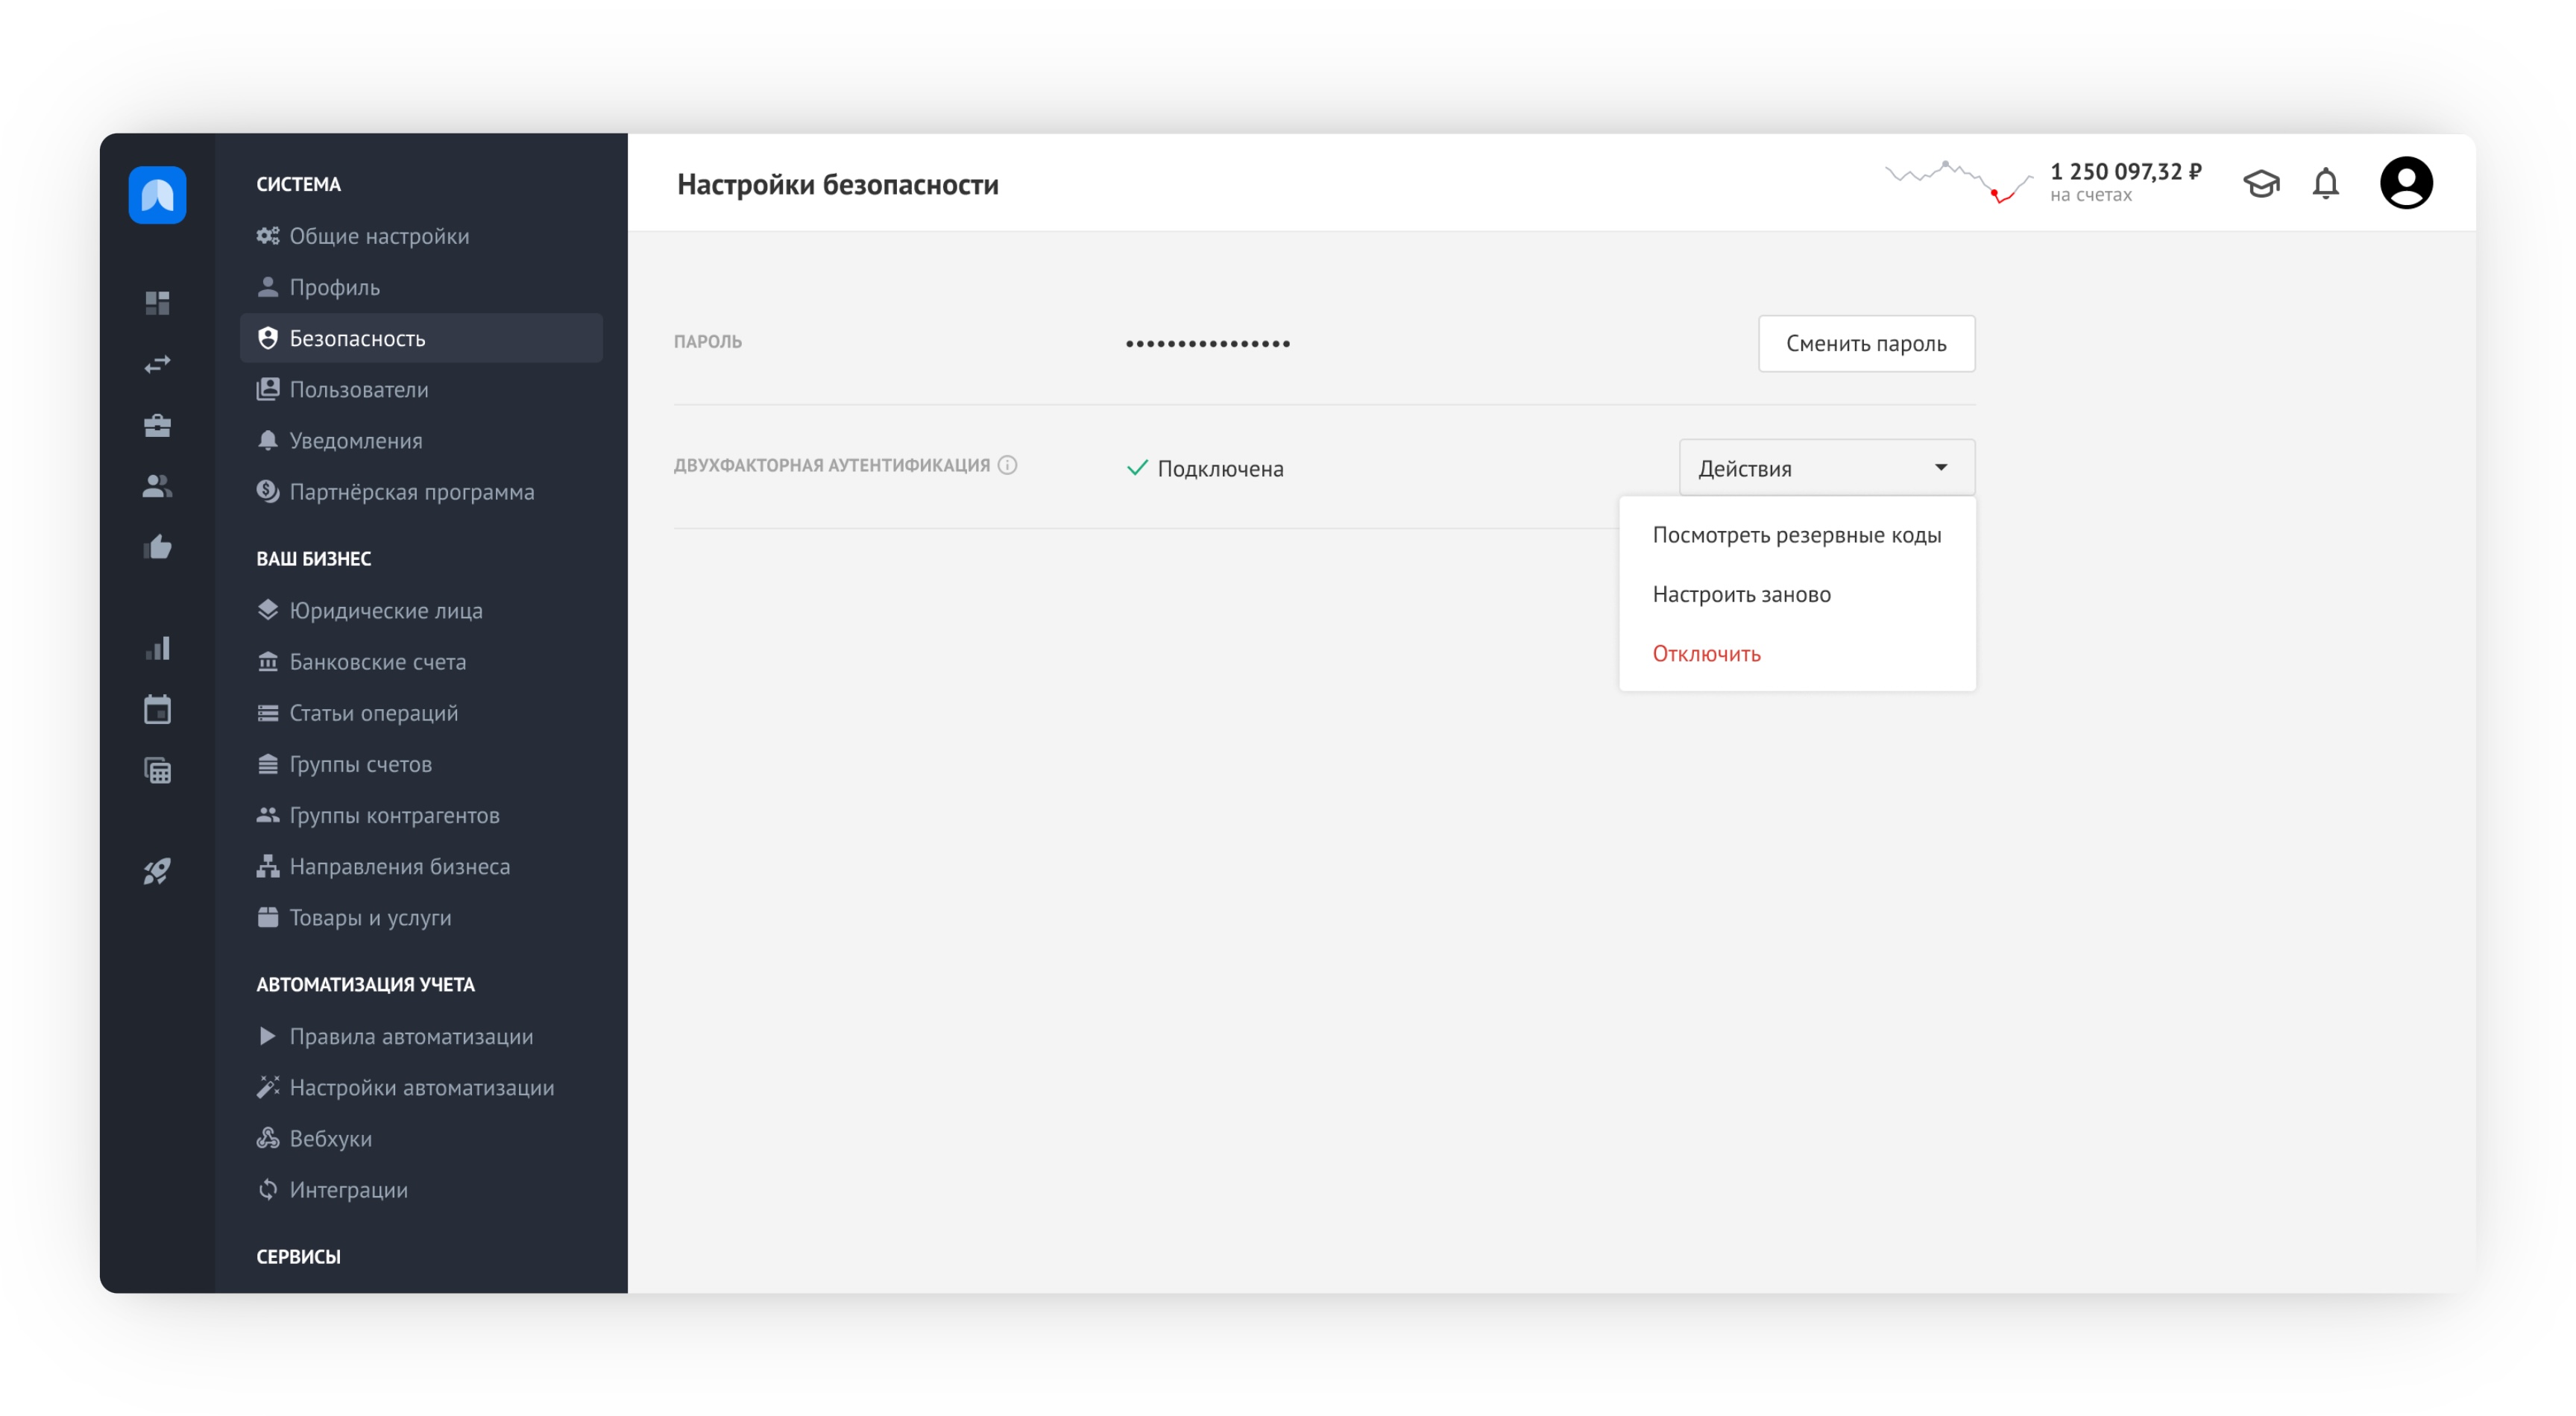Click the balance sparkline chart
Screen dimensions: 2576x1416
(x=1959, y=182)
